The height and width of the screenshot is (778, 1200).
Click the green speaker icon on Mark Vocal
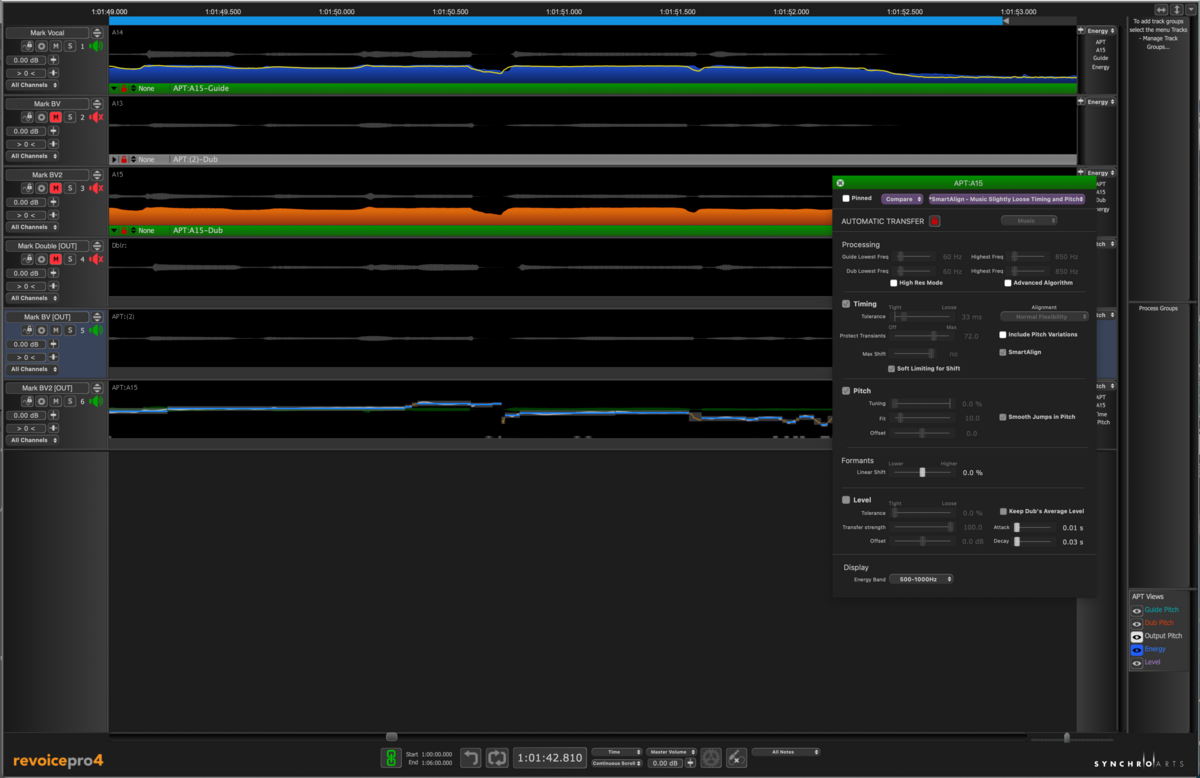coord(97,46)
